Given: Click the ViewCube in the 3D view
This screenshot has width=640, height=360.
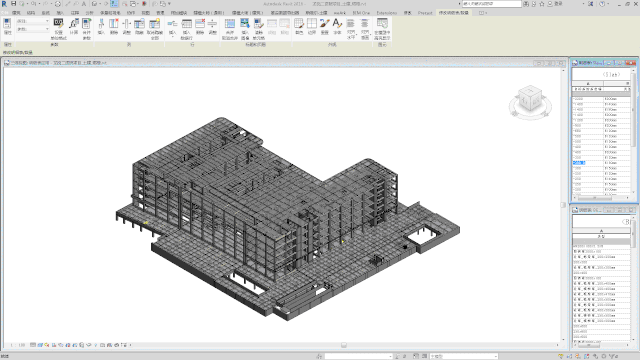Looking at the screenshot, I should click(x=530, y=101).
